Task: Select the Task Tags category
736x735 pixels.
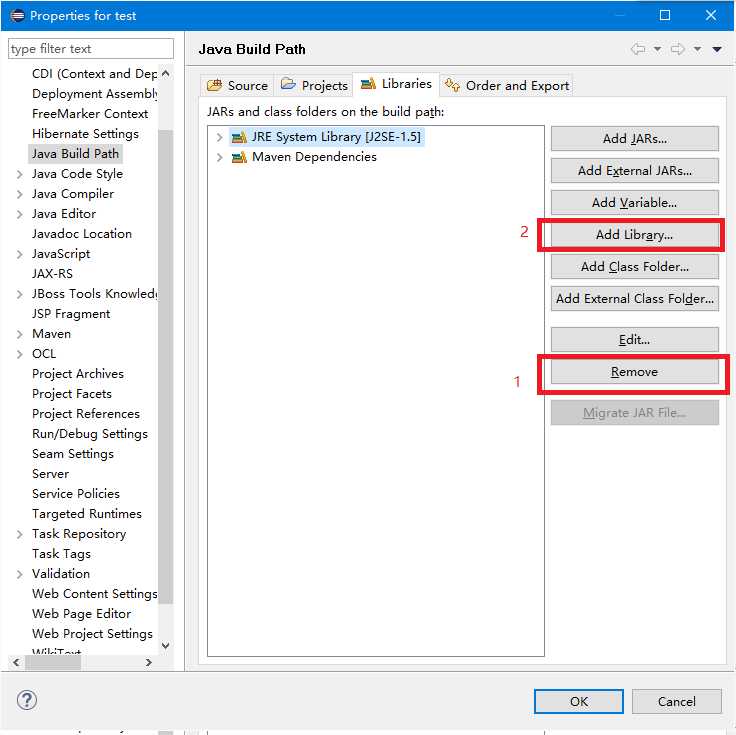Action: pos(61,554)
